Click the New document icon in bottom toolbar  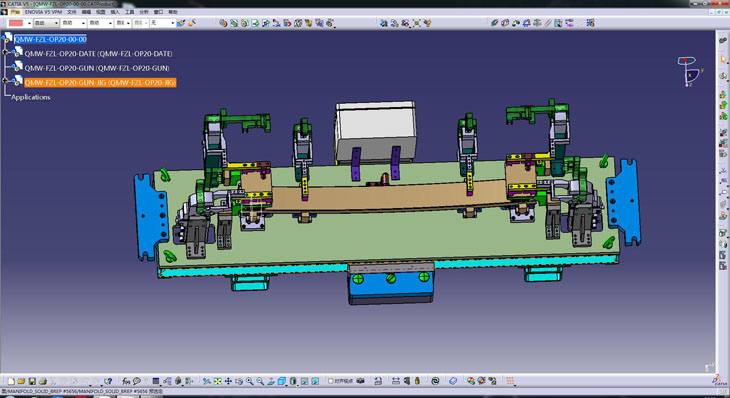click(x=11, y=381)
